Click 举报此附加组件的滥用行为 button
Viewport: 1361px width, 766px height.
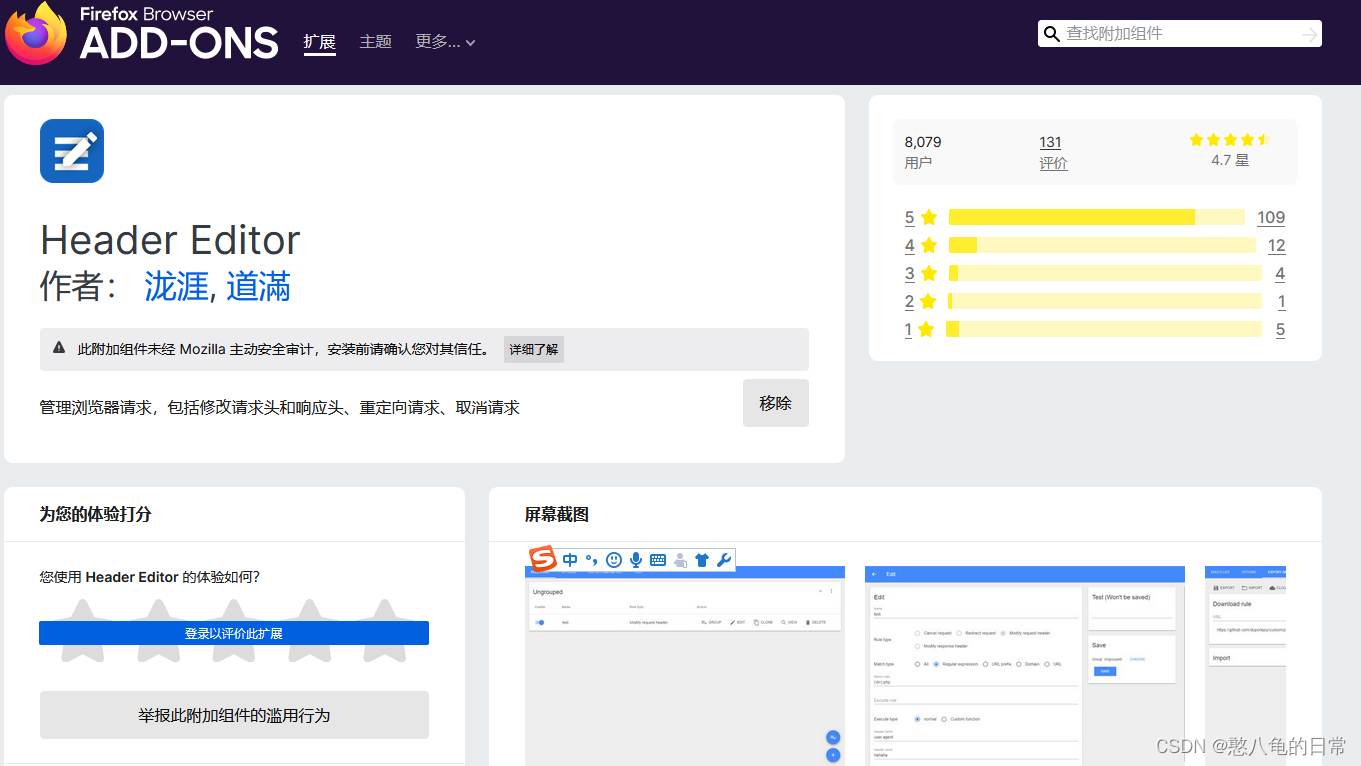234,715
